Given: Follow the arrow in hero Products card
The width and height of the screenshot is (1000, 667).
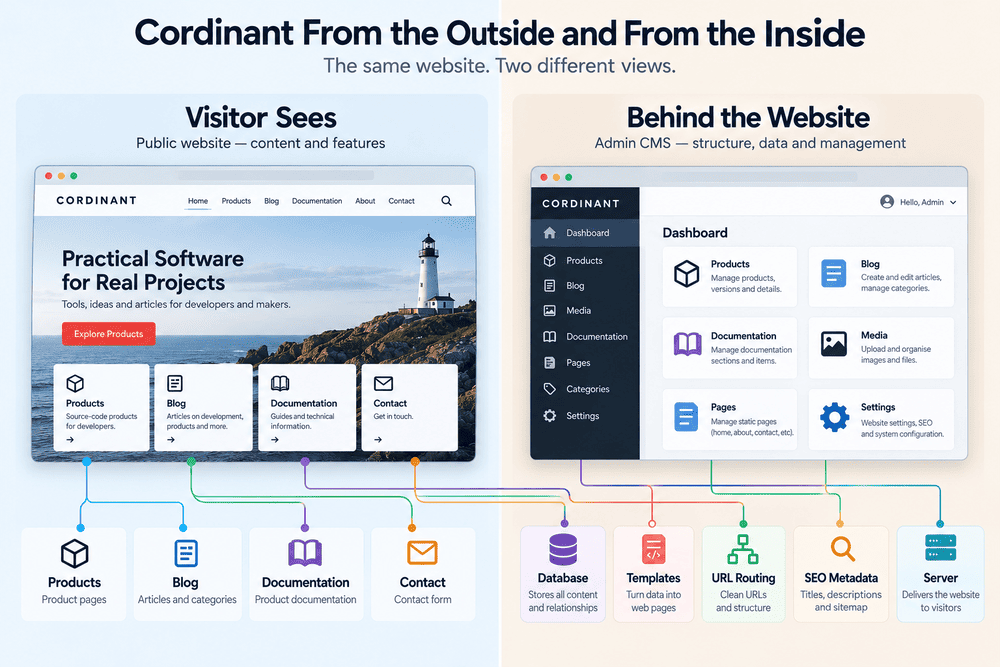Looking at the screenshot, I should [70, 439].
